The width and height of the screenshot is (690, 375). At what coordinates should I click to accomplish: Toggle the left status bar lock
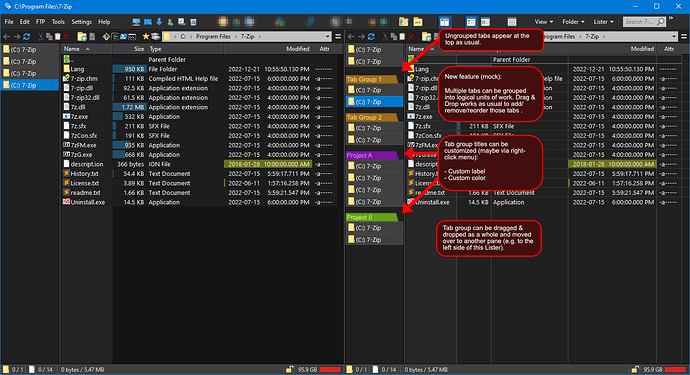click(289, 369)
